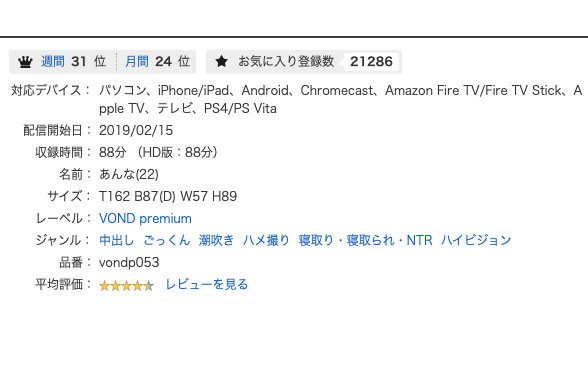Viewport: 588px width, 386px height.
Task: Click the release date 2019/02/15
Action: pyautogui.click(x=136, y=130)
